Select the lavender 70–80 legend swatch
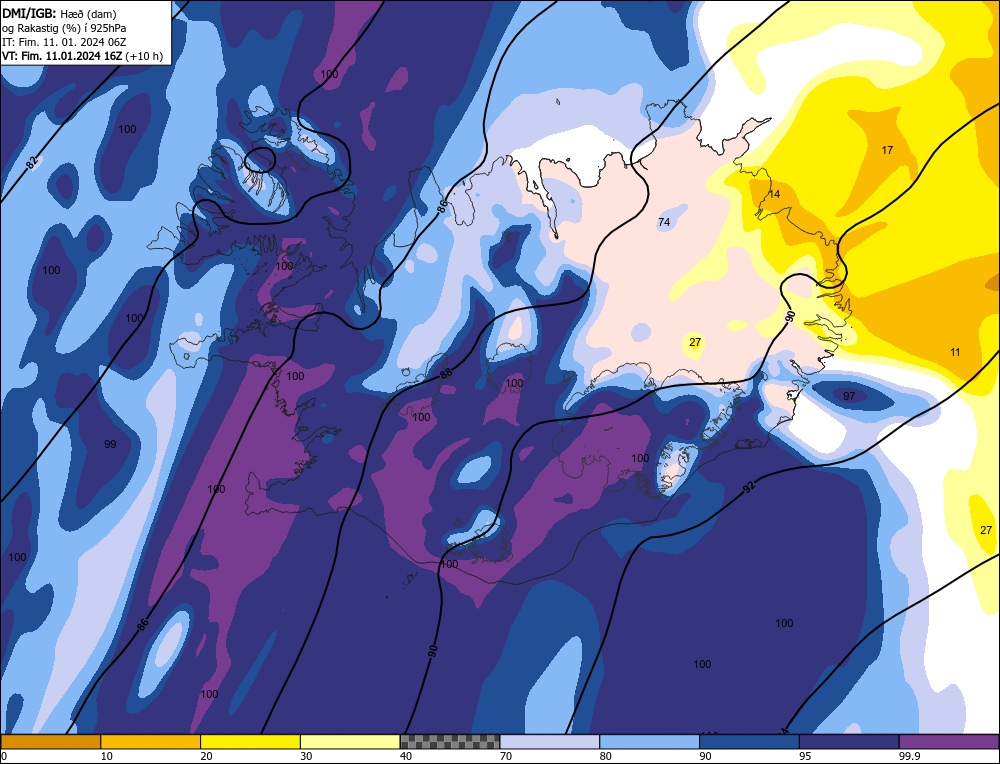Viewport: 1000px width, 764px height. 550,742
